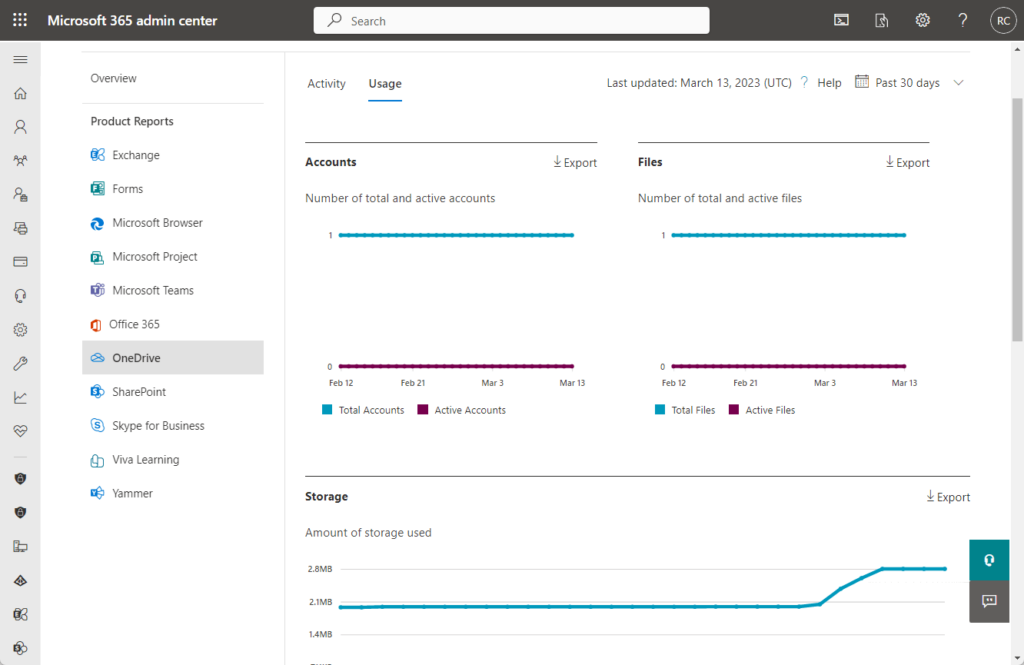Switch to the Activity tab
Image resolution: width=1024 pixels, height=665 pixels.
click(327, 84)
